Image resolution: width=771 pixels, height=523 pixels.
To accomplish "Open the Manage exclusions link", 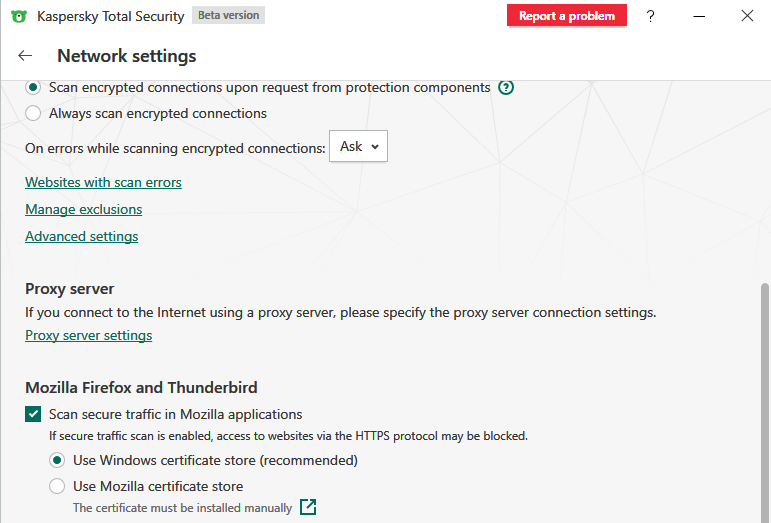I will coord(83,209).
